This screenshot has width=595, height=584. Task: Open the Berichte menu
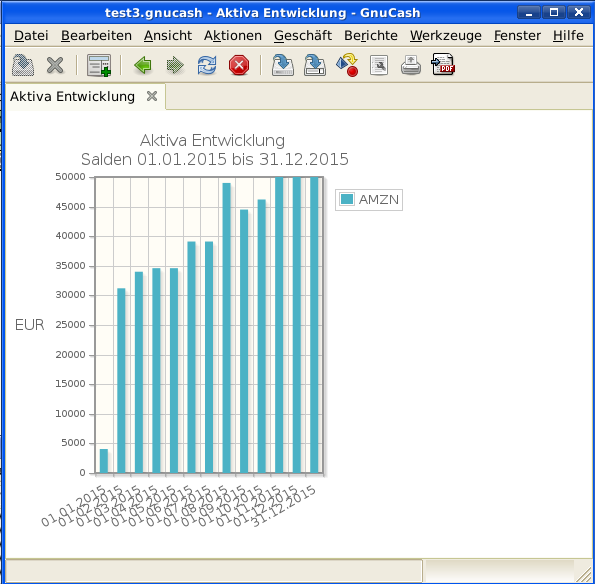[371, 35]
